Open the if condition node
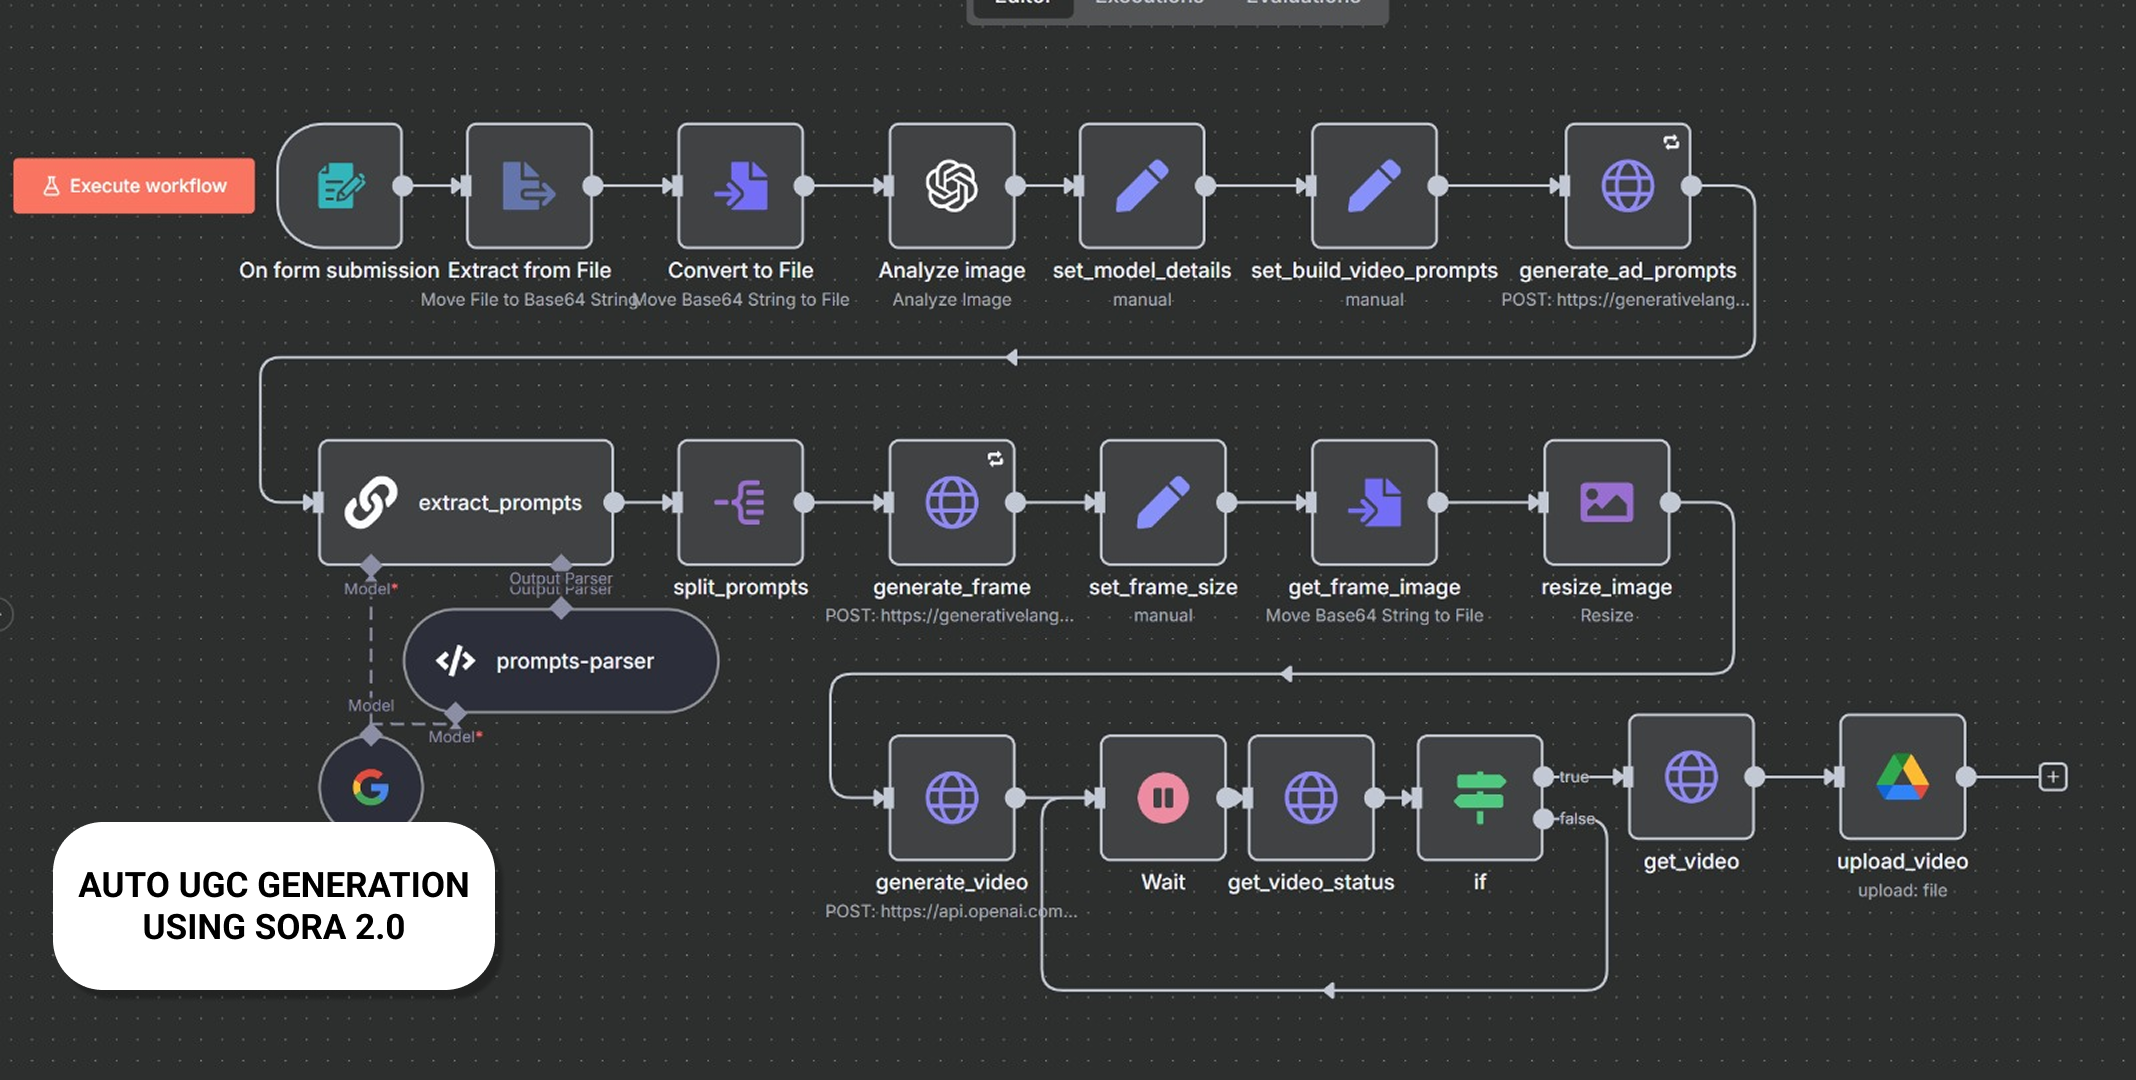Screen dimensions: 2136x1080 click(1479, 798)
